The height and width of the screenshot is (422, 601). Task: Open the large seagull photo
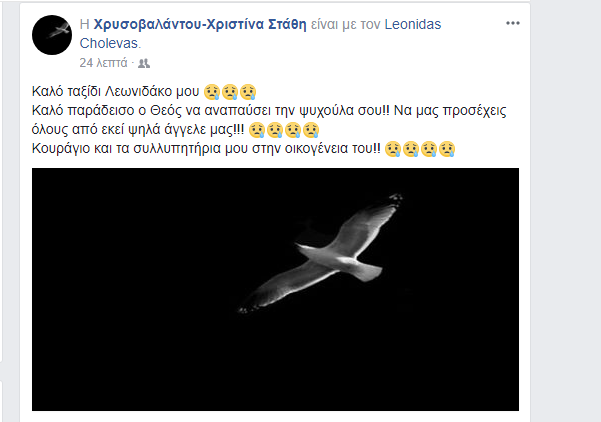click(x=275, y=289)
